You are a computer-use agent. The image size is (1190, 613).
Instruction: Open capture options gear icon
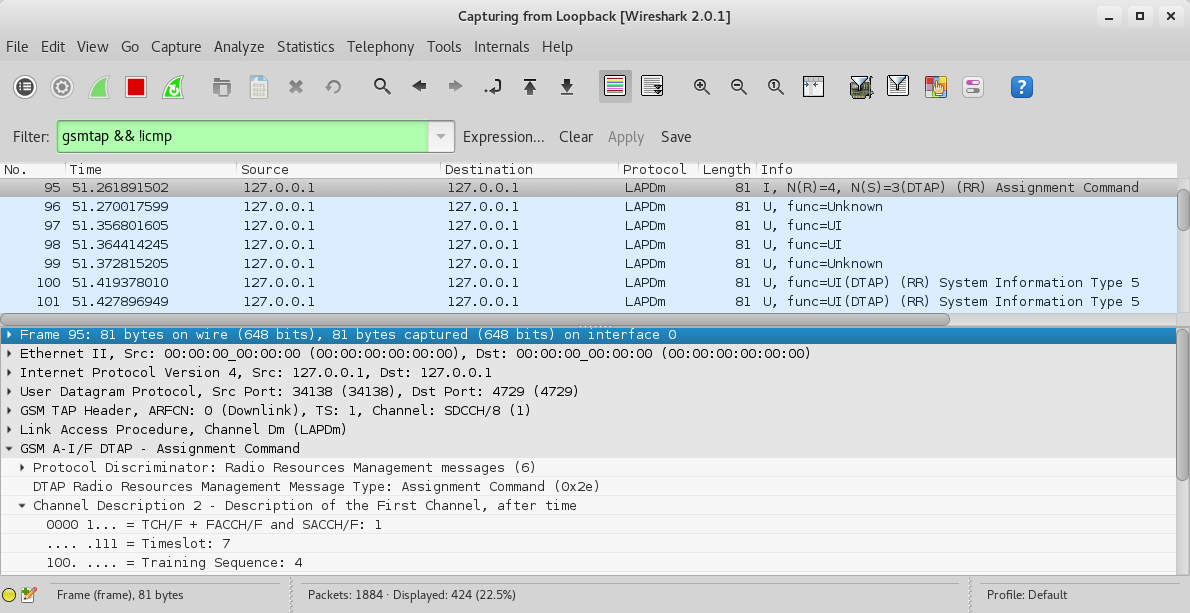62,87
